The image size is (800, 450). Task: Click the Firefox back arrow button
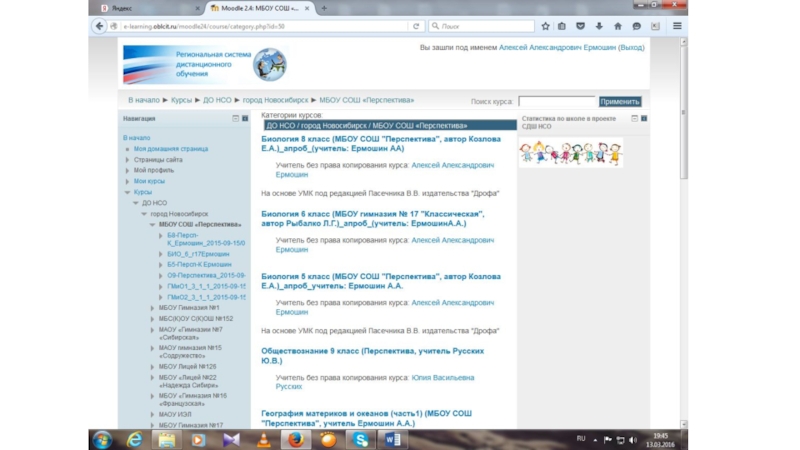click(99, 26)
